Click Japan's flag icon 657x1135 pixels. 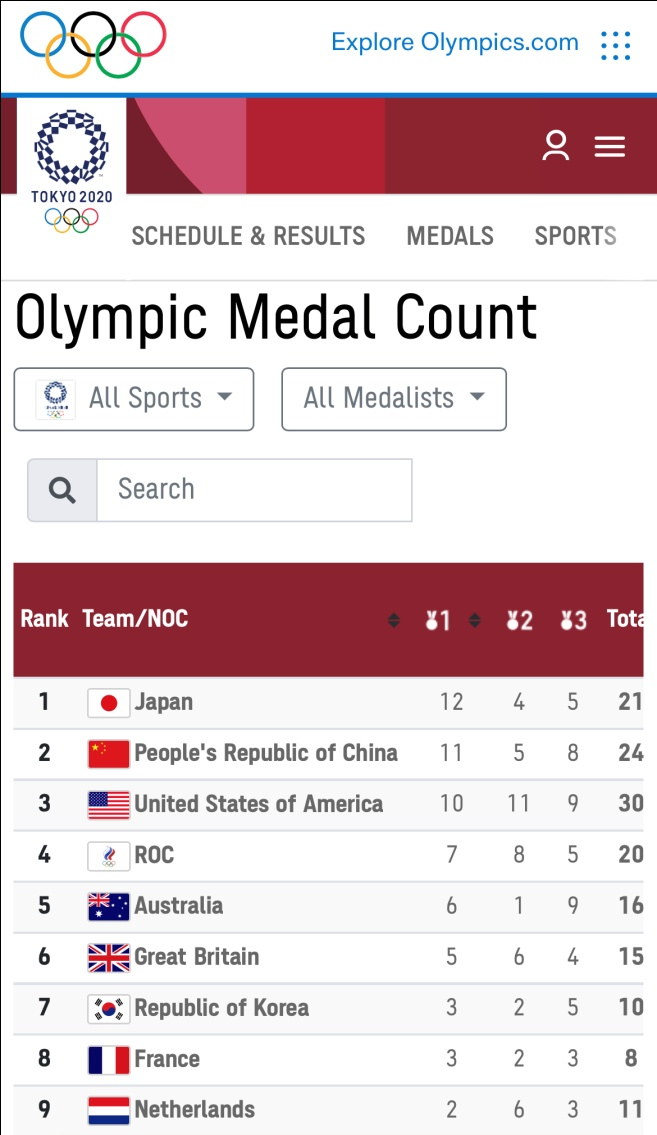pyautogui.click(x=108, y=703)
